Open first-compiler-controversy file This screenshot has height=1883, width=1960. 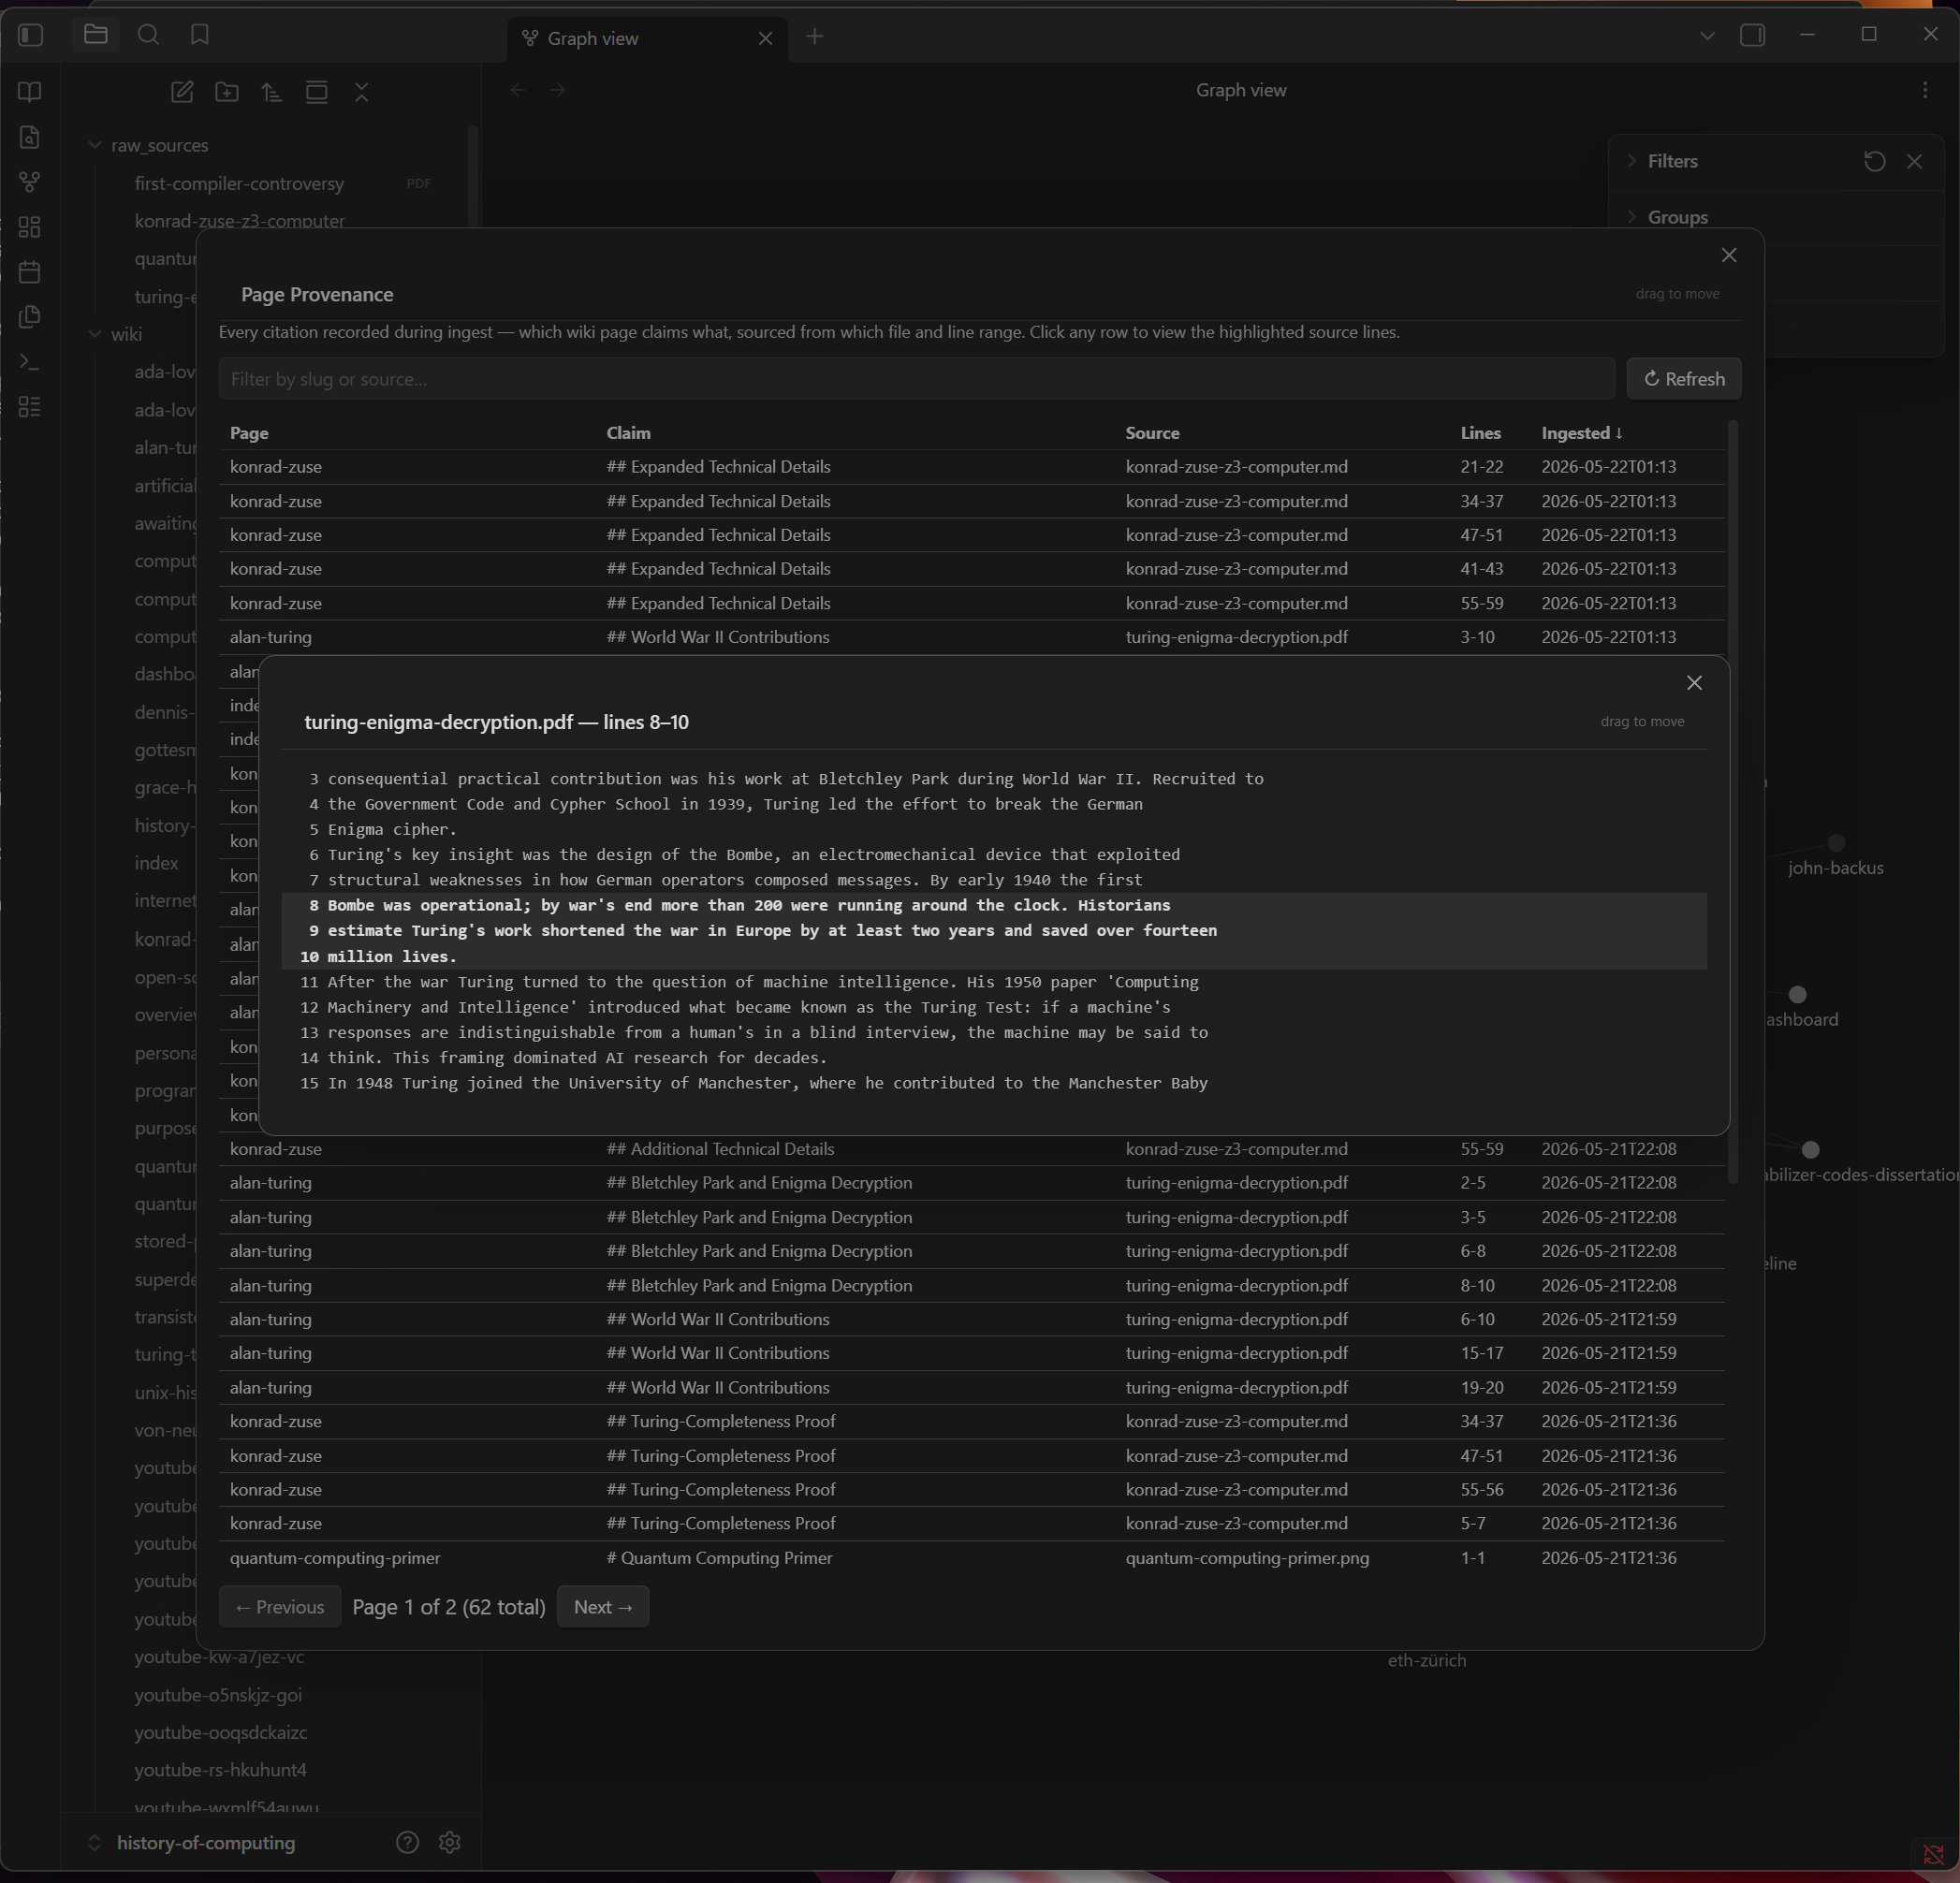tap(239, 183)
